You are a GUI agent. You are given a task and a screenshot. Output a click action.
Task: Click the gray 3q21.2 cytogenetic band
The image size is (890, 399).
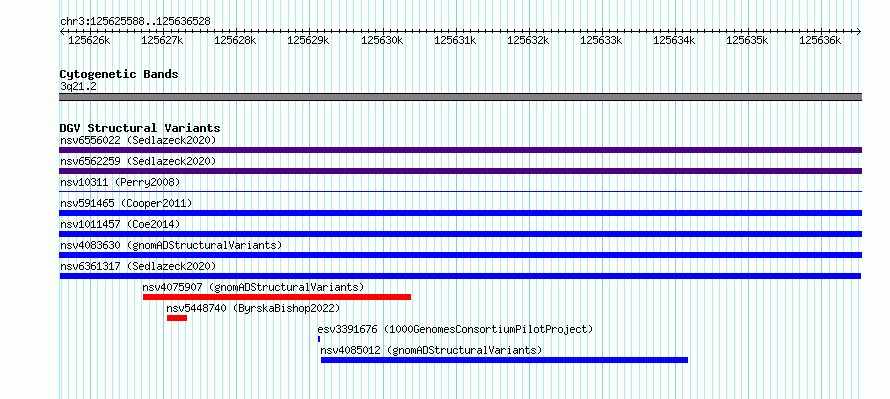tap(460, 97)
